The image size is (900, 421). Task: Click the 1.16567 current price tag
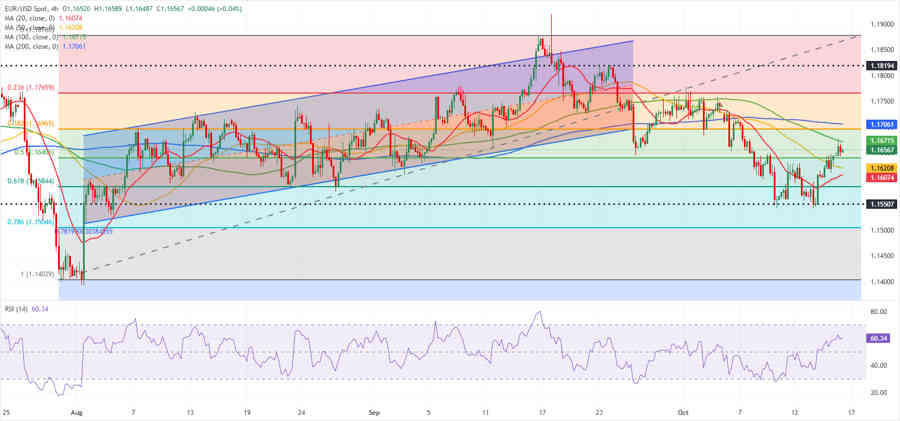(x=882, y=150)
